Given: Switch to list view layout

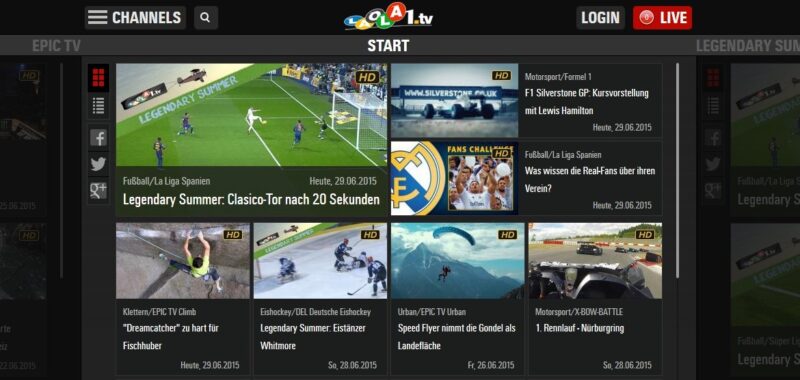Looking at the screenshot, I should pos(98,106).
